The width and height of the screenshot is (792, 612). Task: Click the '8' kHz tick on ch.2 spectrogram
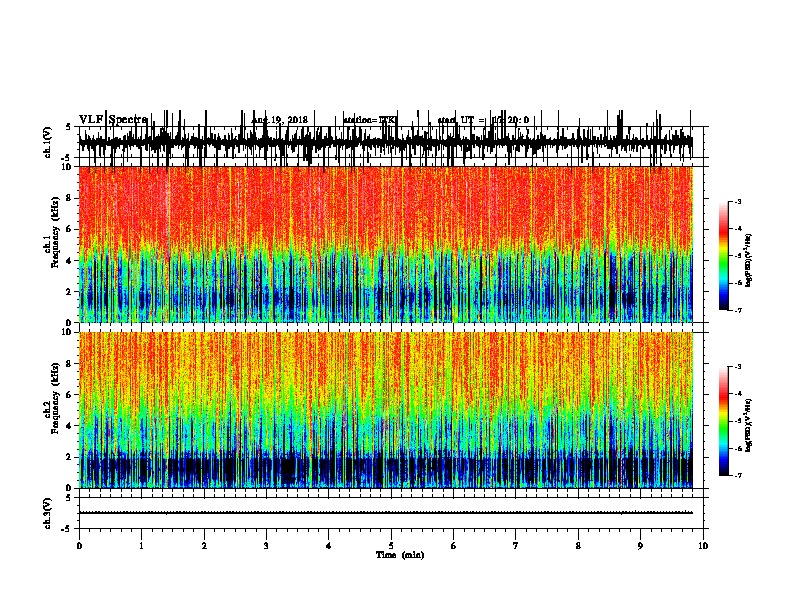point(69,363)
